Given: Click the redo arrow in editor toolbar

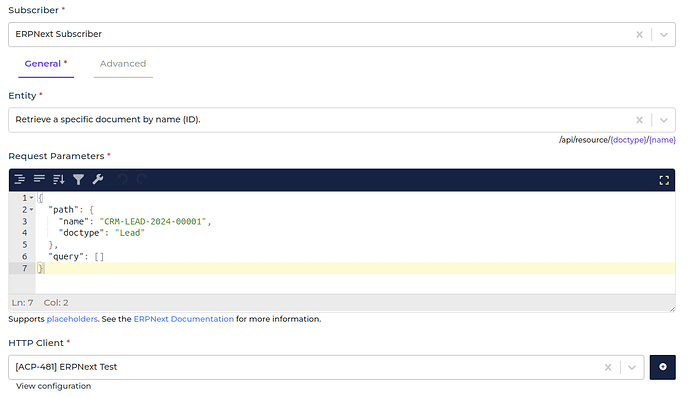Looking at the screenshot, I should pyautogui.click(x=142, y=179).
